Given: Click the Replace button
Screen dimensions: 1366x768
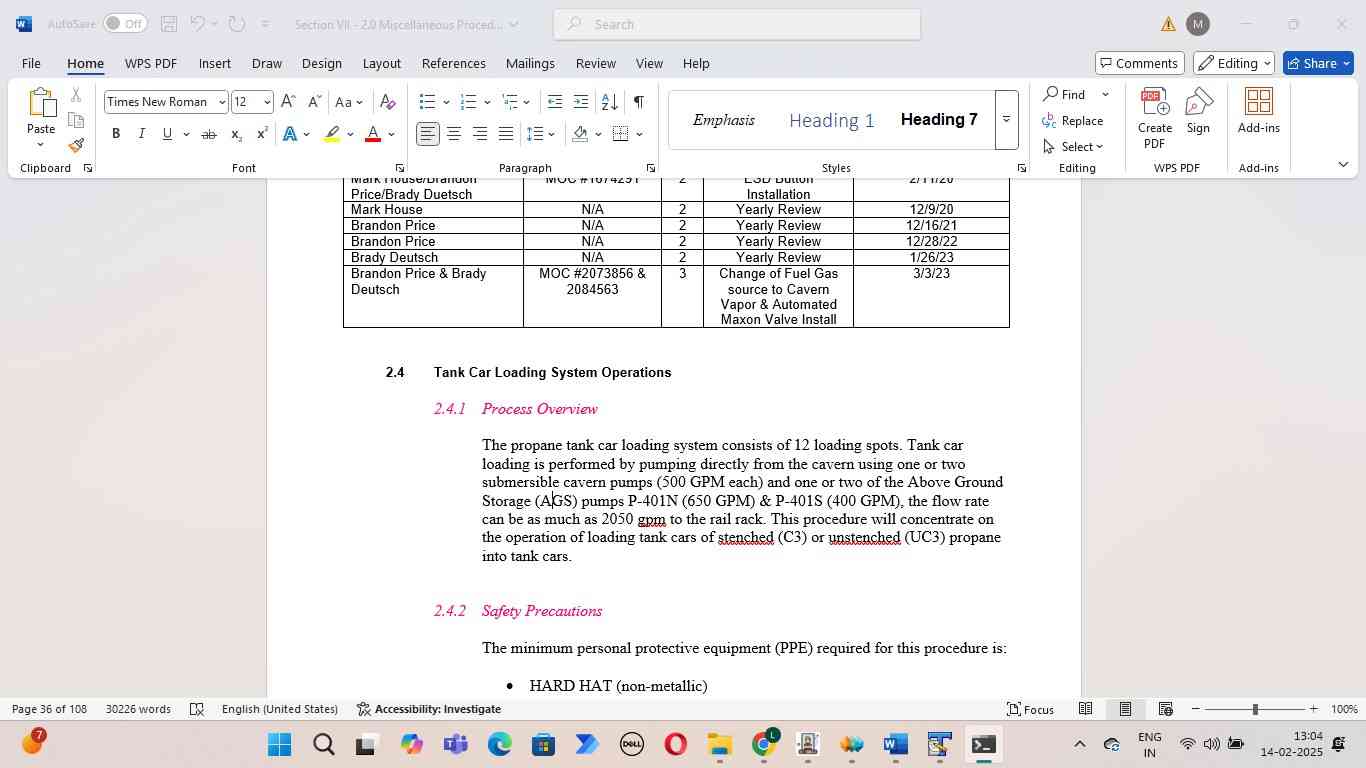Looking at the screenshot, I should 1073,120.
